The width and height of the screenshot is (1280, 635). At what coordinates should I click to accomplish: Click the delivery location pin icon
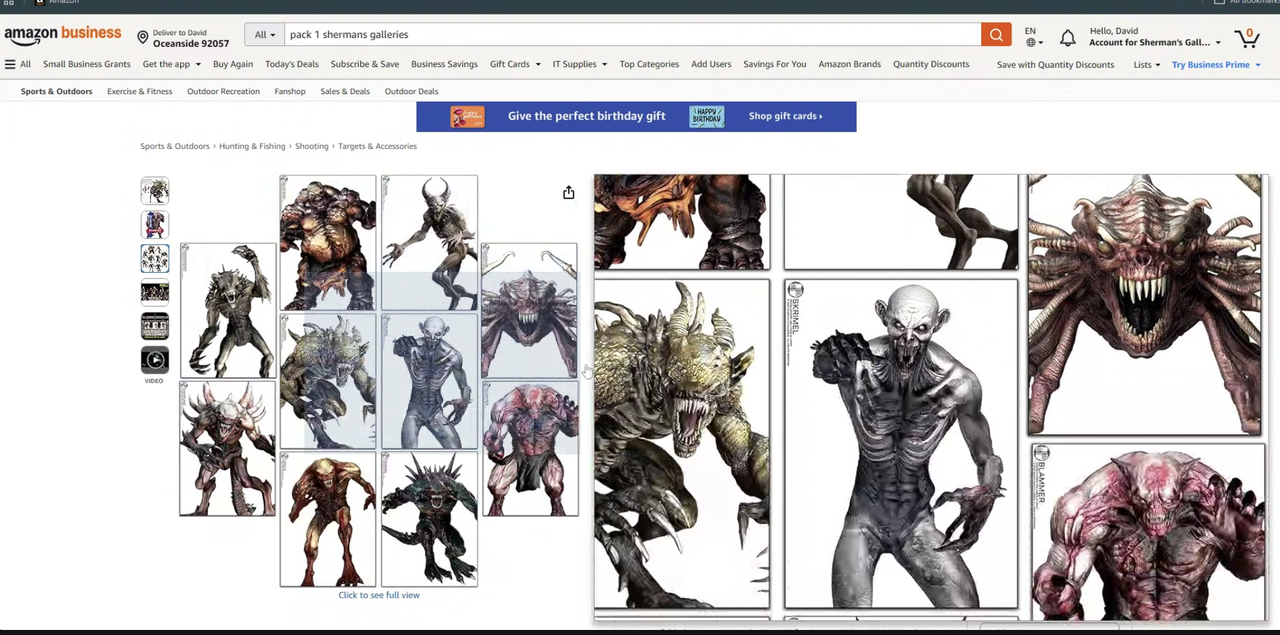coord(143,38)
